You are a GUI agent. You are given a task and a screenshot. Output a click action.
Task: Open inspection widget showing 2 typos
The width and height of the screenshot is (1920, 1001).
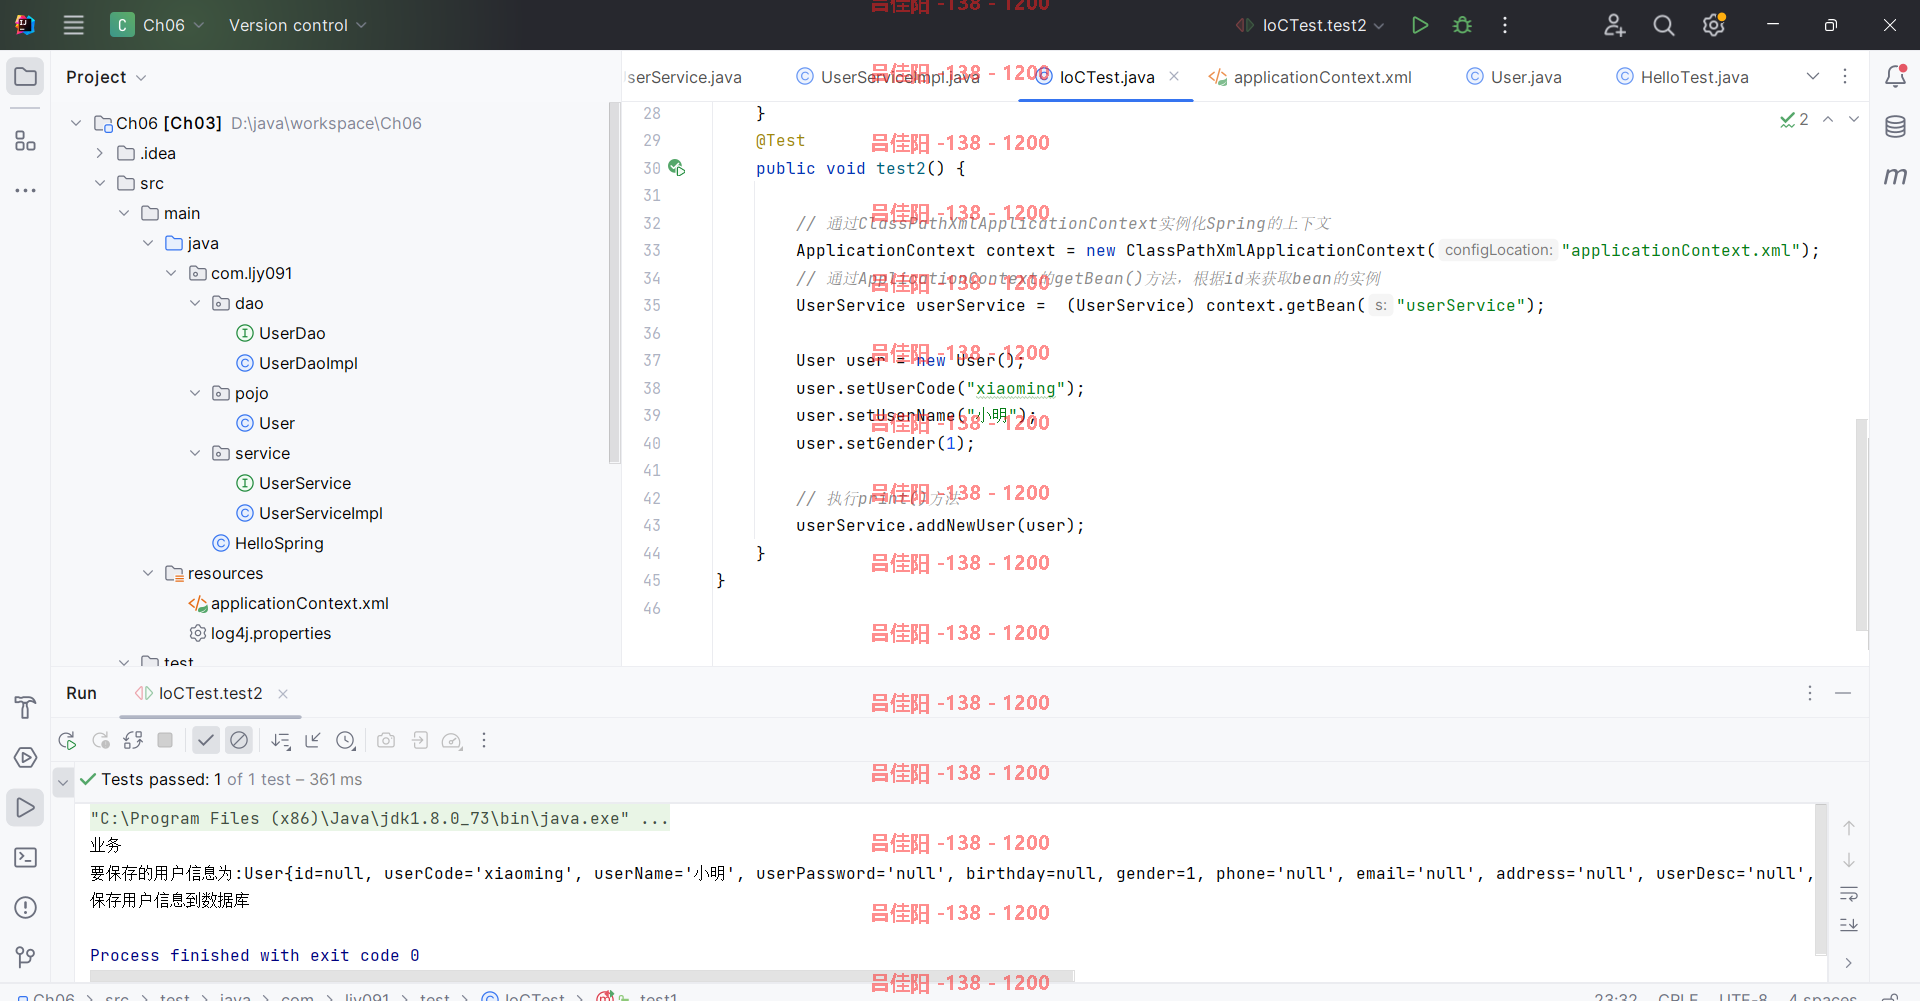coord(1794,120)
